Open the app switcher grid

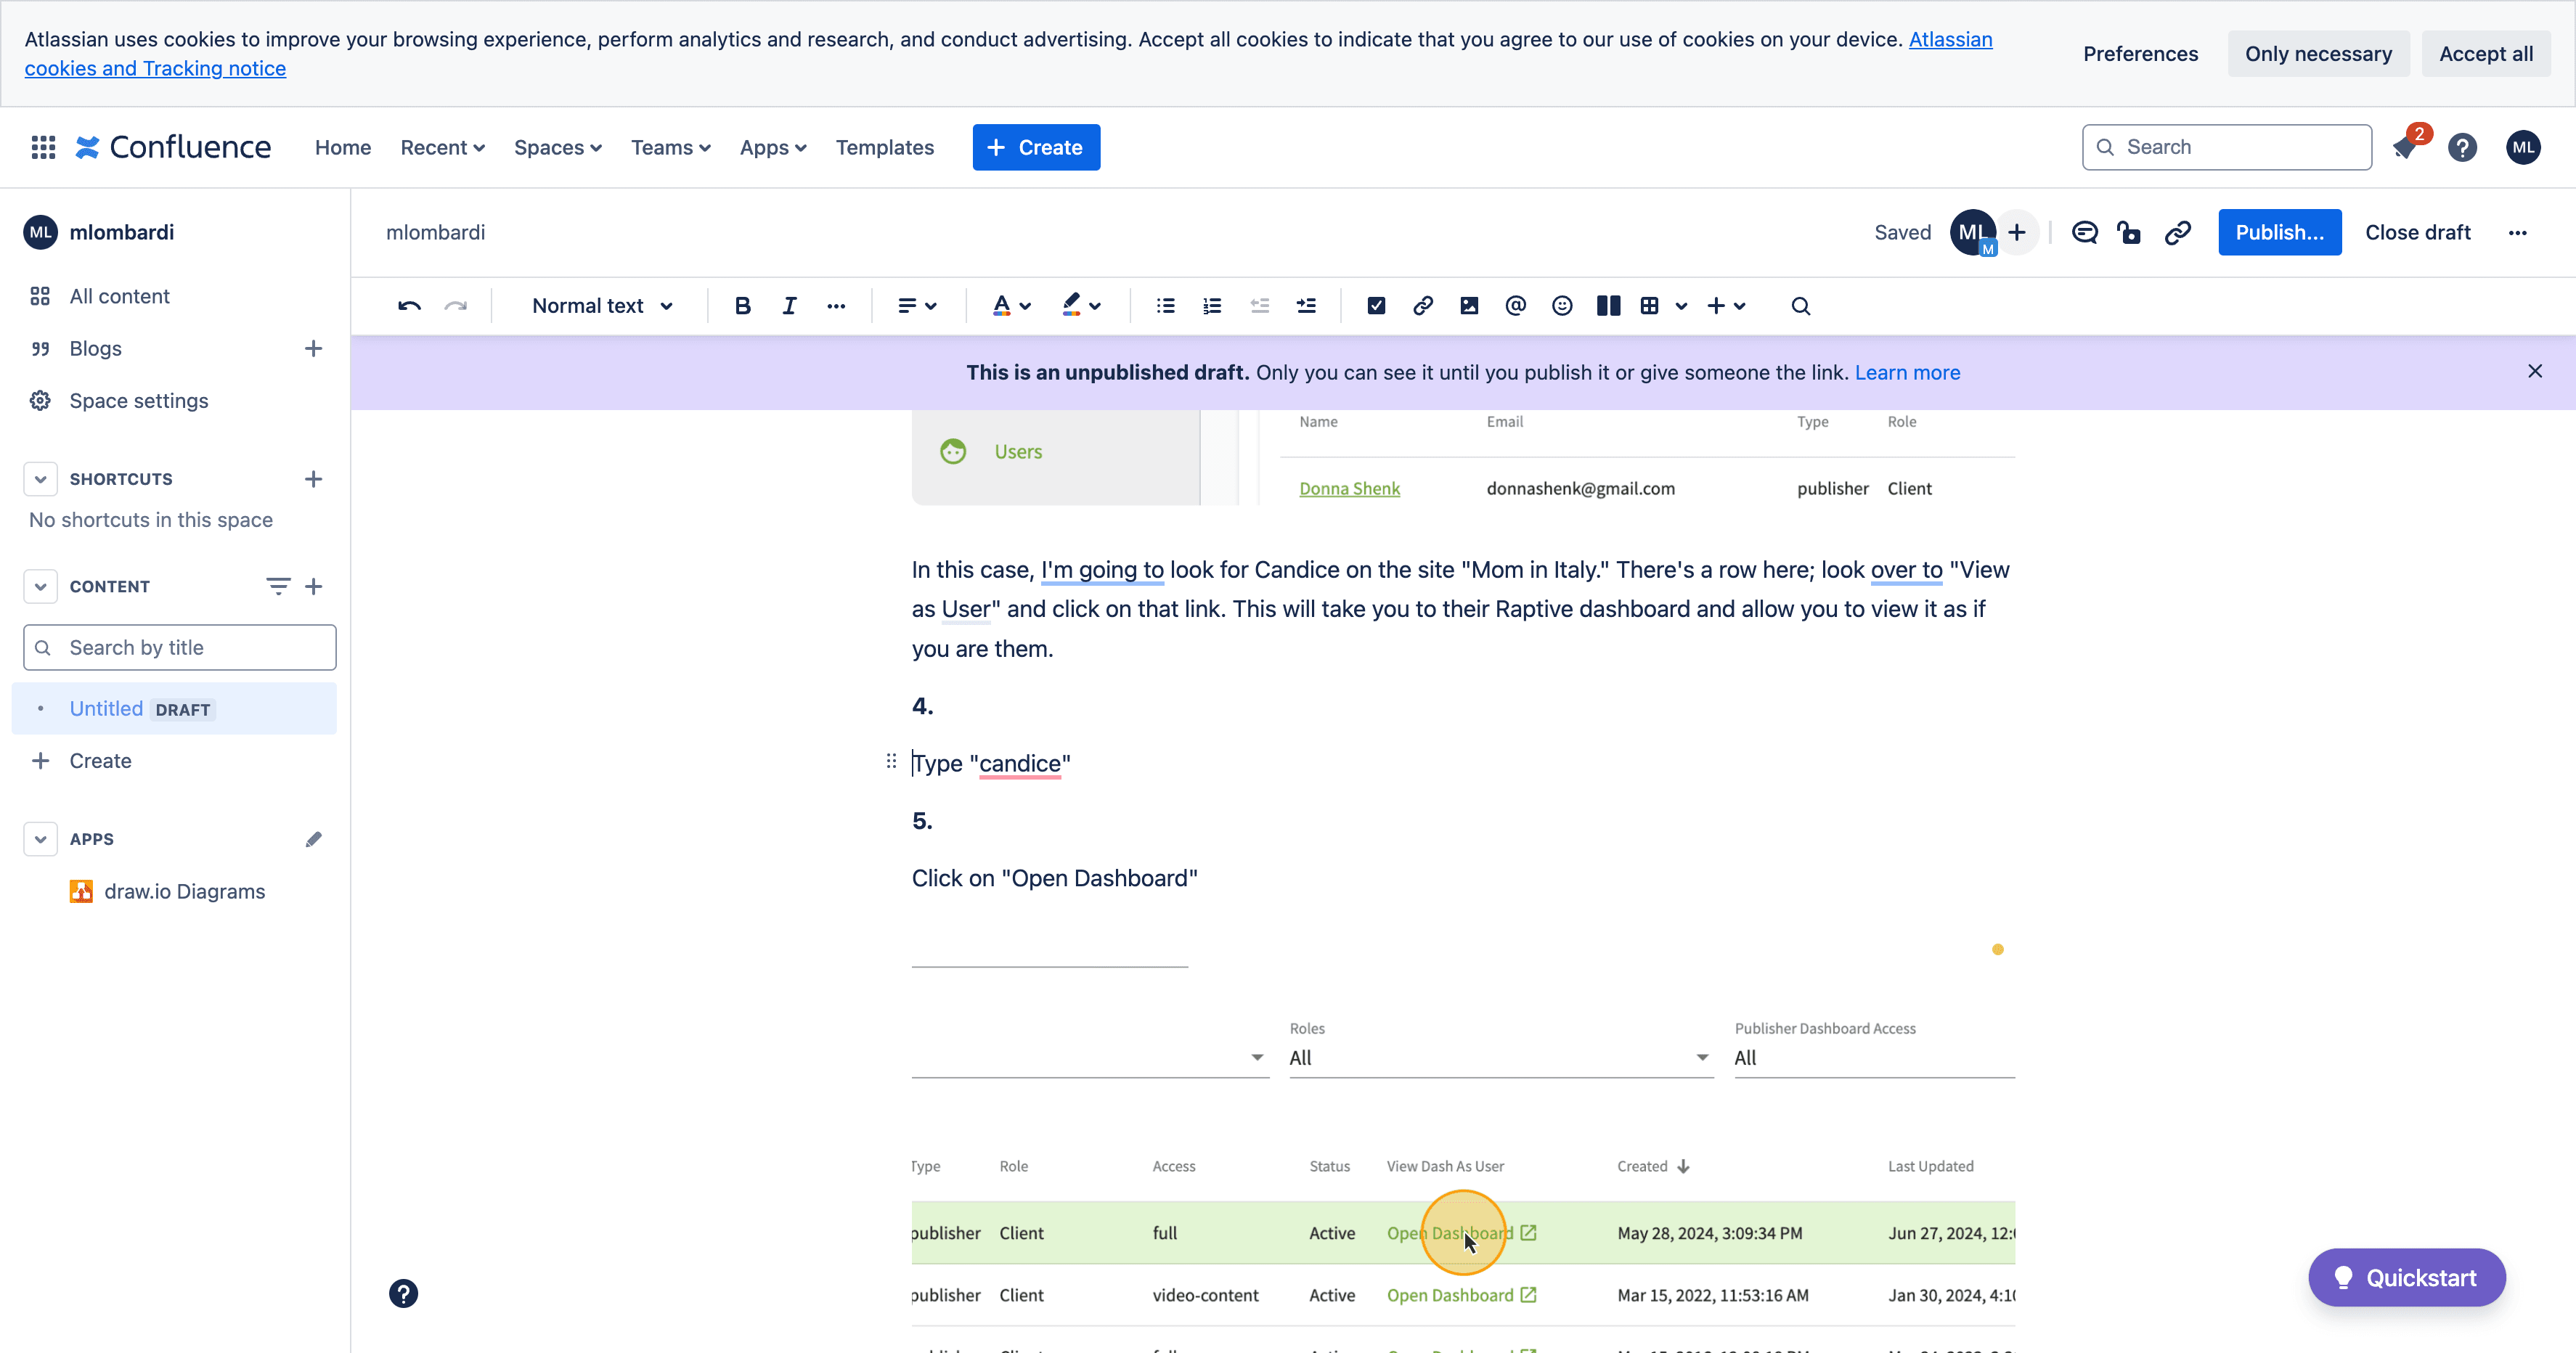coord(43,148)
